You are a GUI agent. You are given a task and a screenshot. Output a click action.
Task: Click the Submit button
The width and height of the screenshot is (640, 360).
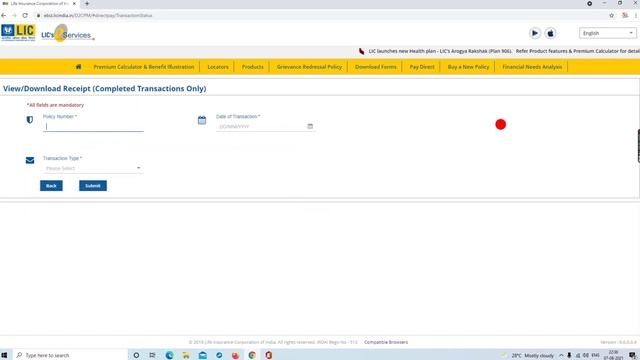coord(93,186)
